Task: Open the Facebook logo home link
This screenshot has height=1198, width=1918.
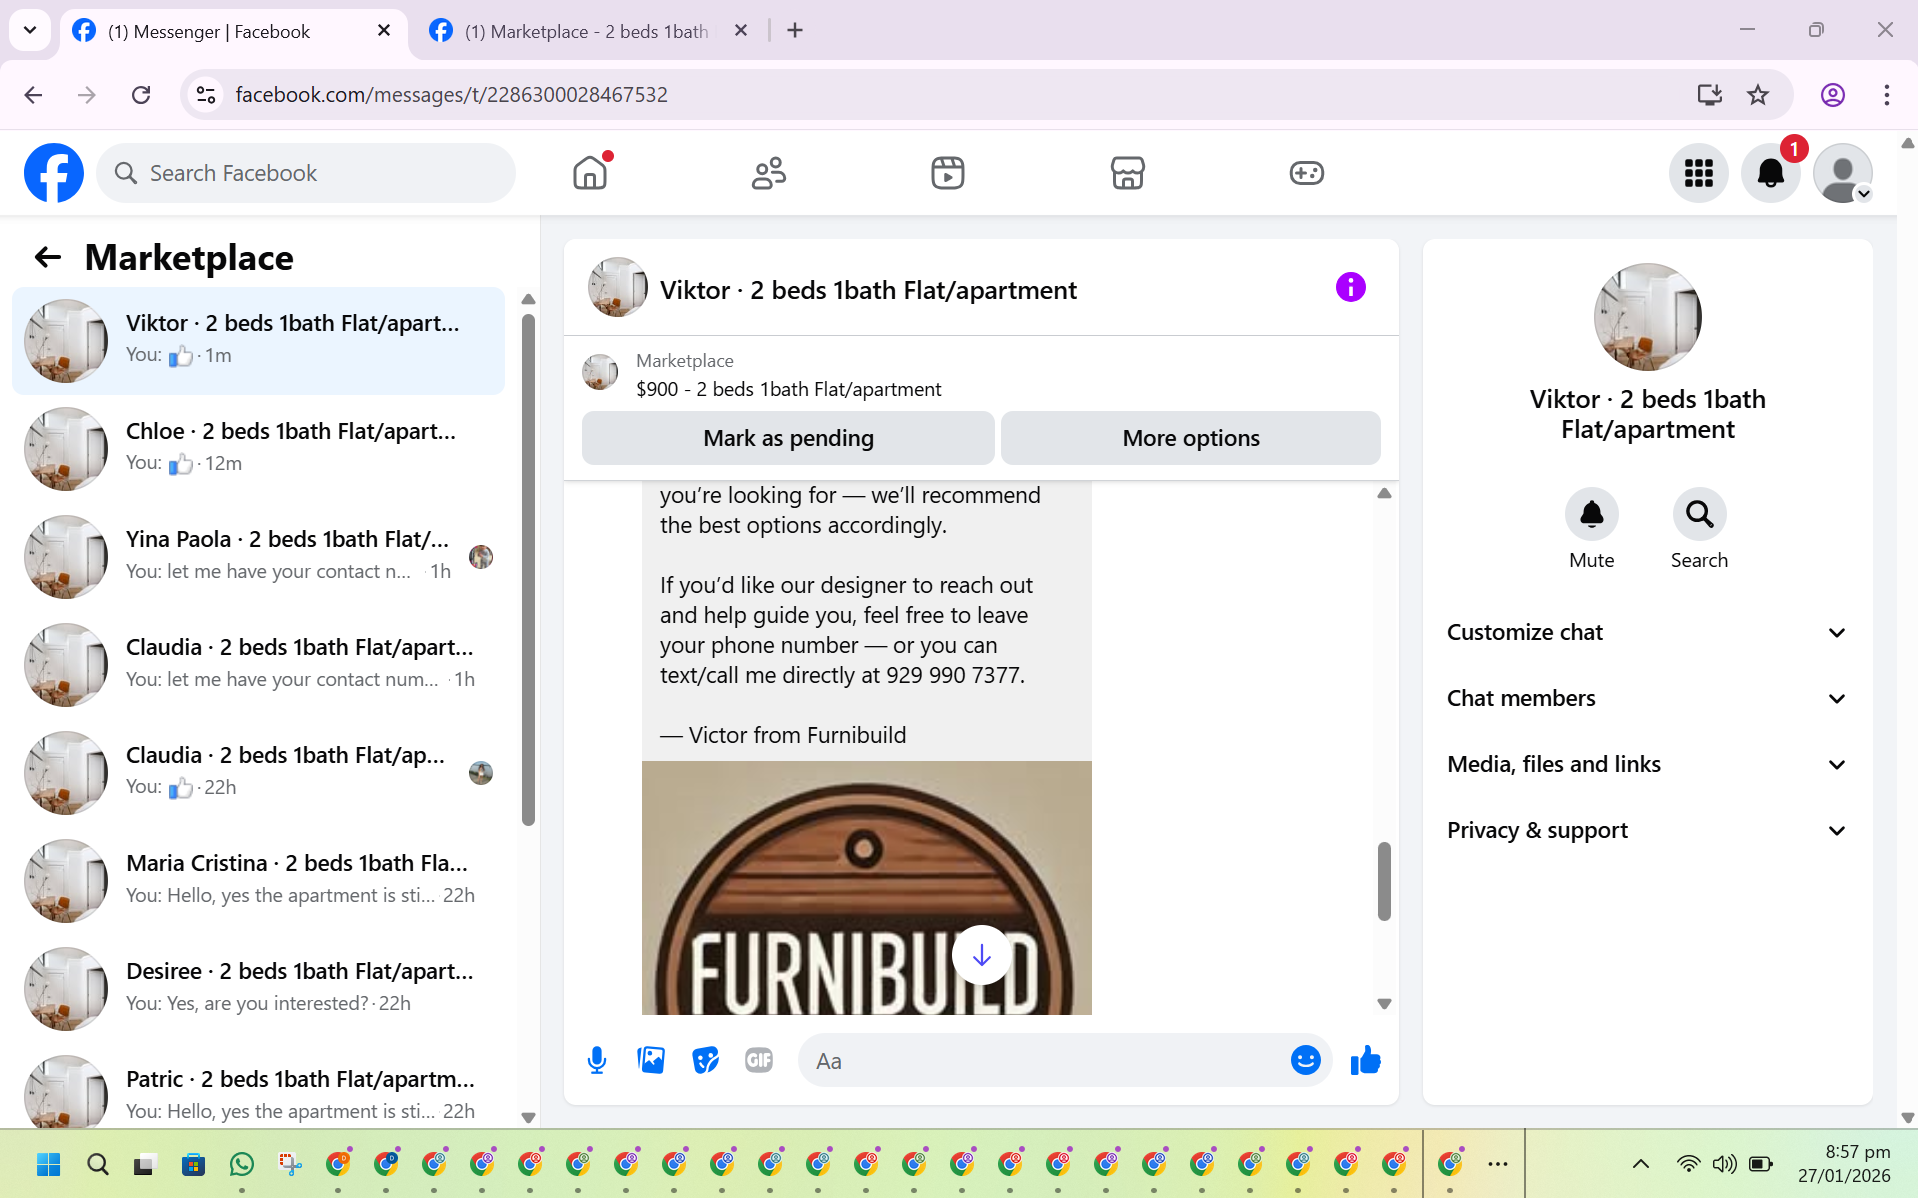Action: pyautogui.click(x=54, y=173)
